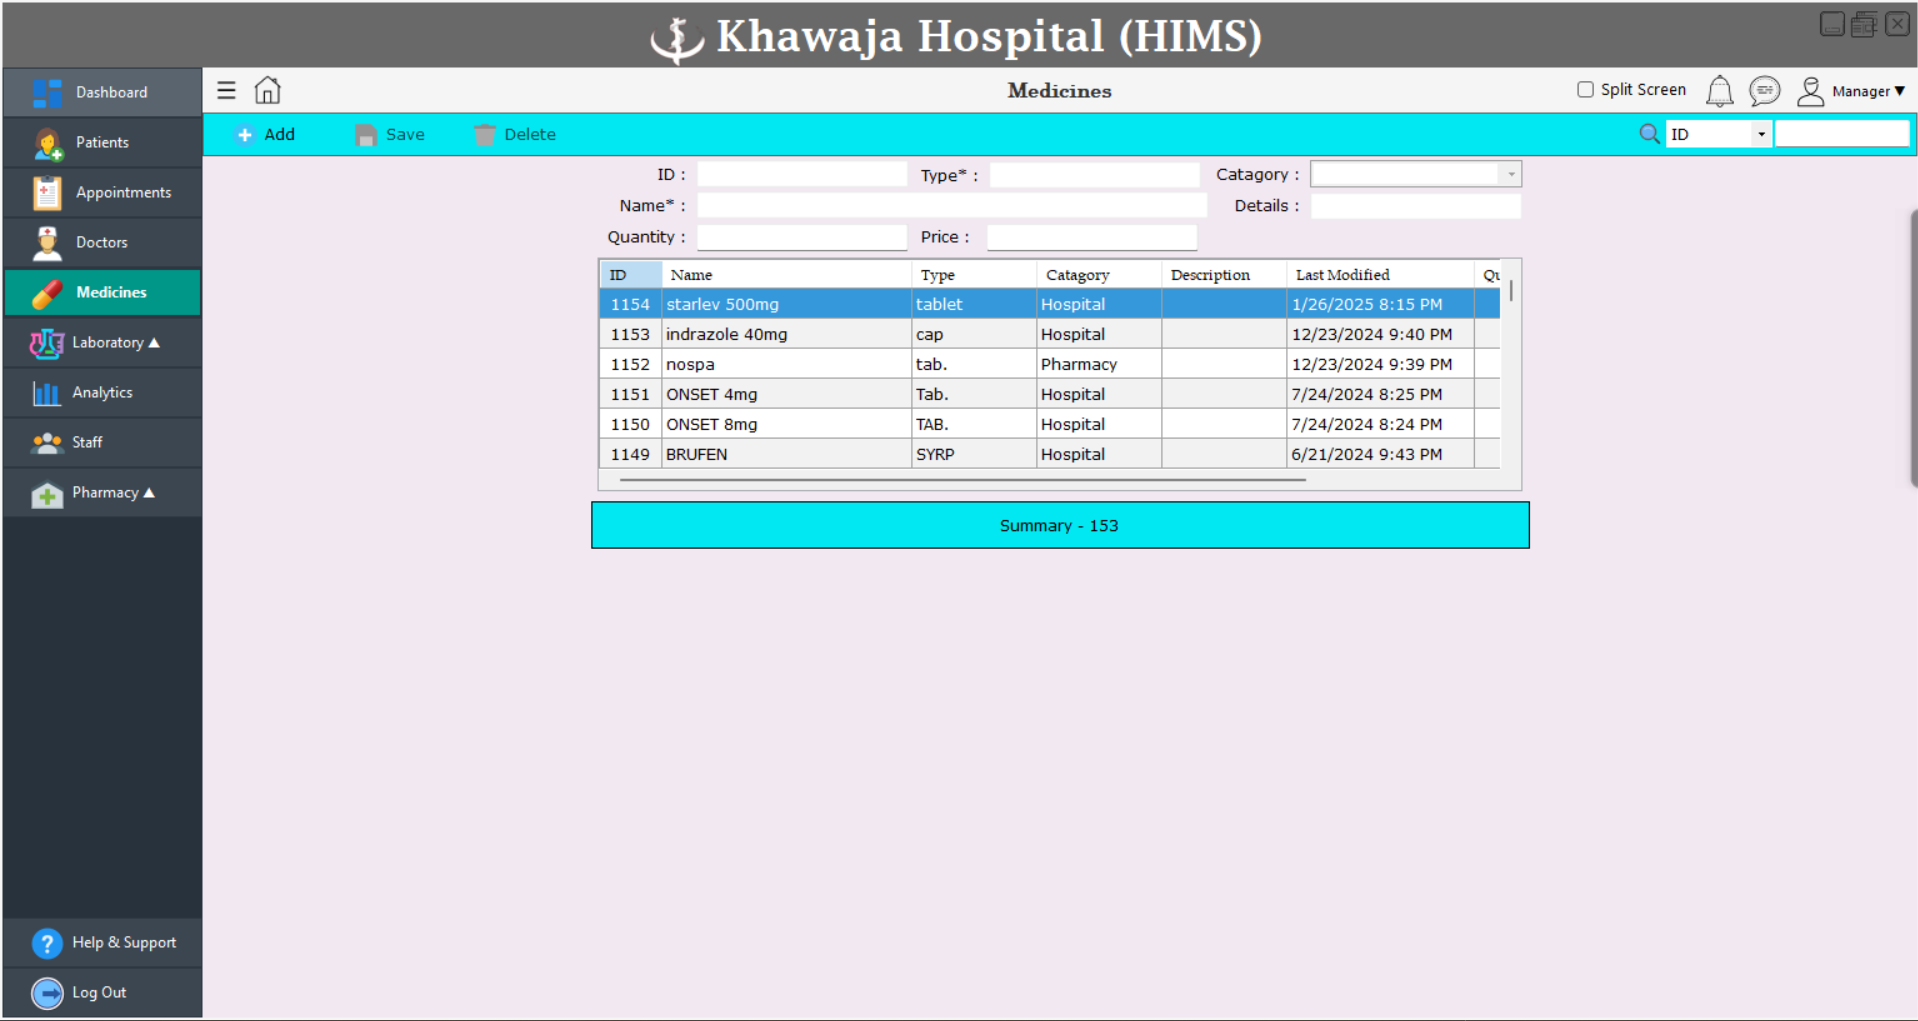Click the search magnifier icon
The height and width of the screenshot is (1021, 1918).
[1649, 134]
